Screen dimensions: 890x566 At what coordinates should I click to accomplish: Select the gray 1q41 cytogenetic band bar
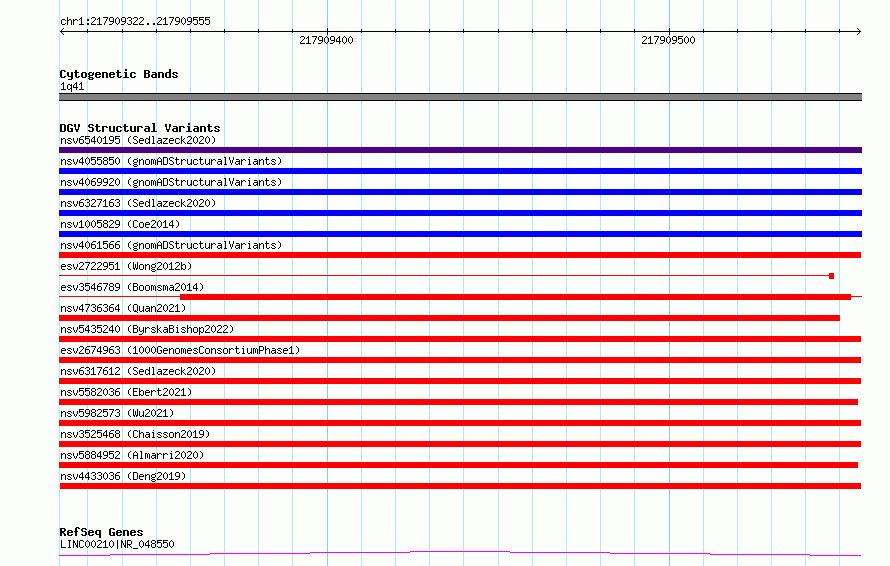click(460, 97)
